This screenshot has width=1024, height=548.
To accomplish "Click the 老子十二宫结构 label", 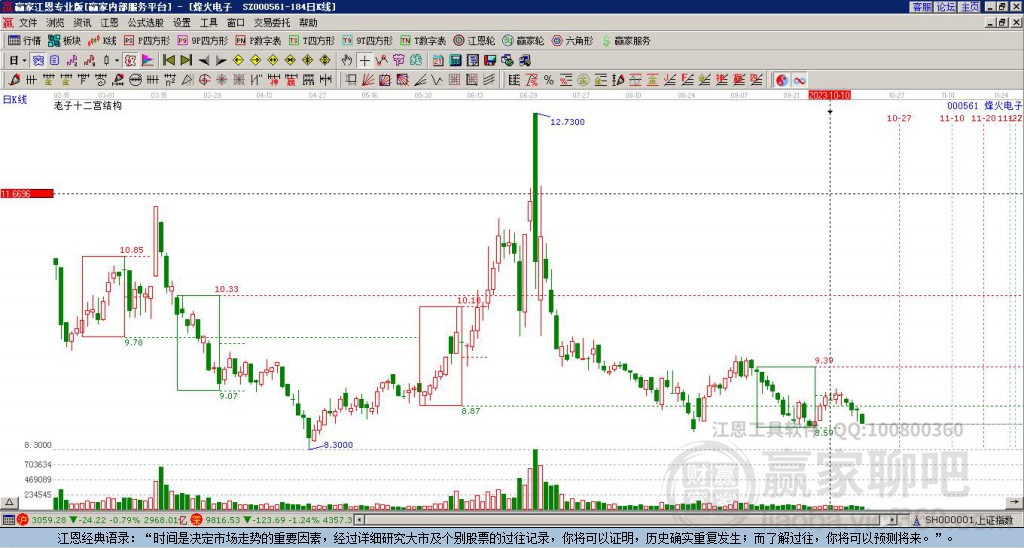I will 88,105.
